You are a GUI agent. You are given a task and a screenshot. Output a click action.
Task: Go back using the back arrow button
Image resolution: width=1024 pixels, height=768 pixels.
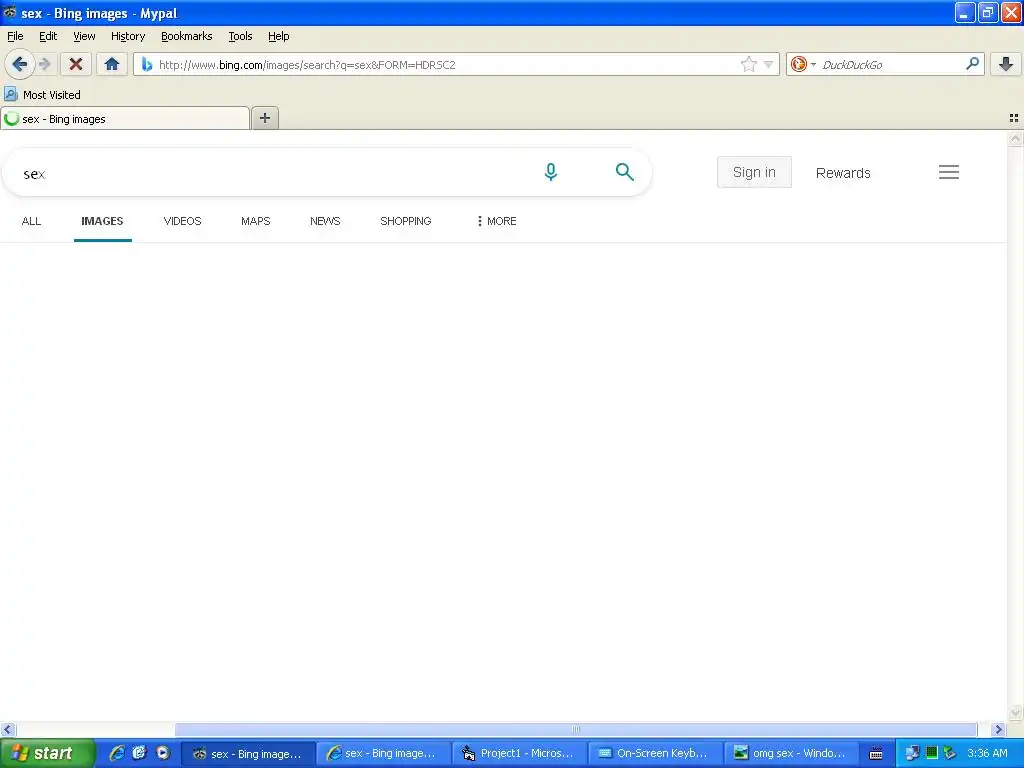click(20, 64)
